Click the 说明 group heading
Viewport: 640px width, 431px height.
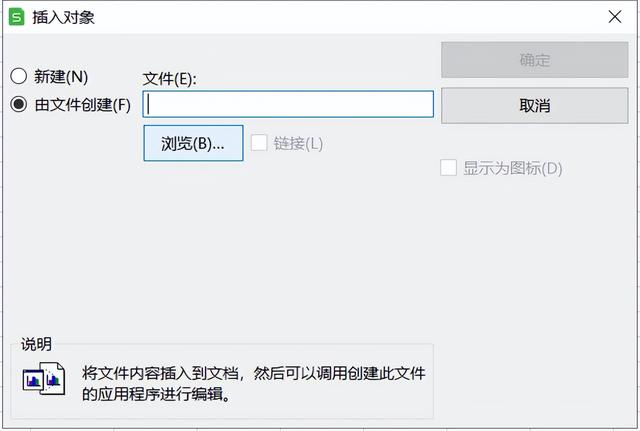[x=36, y=344]
